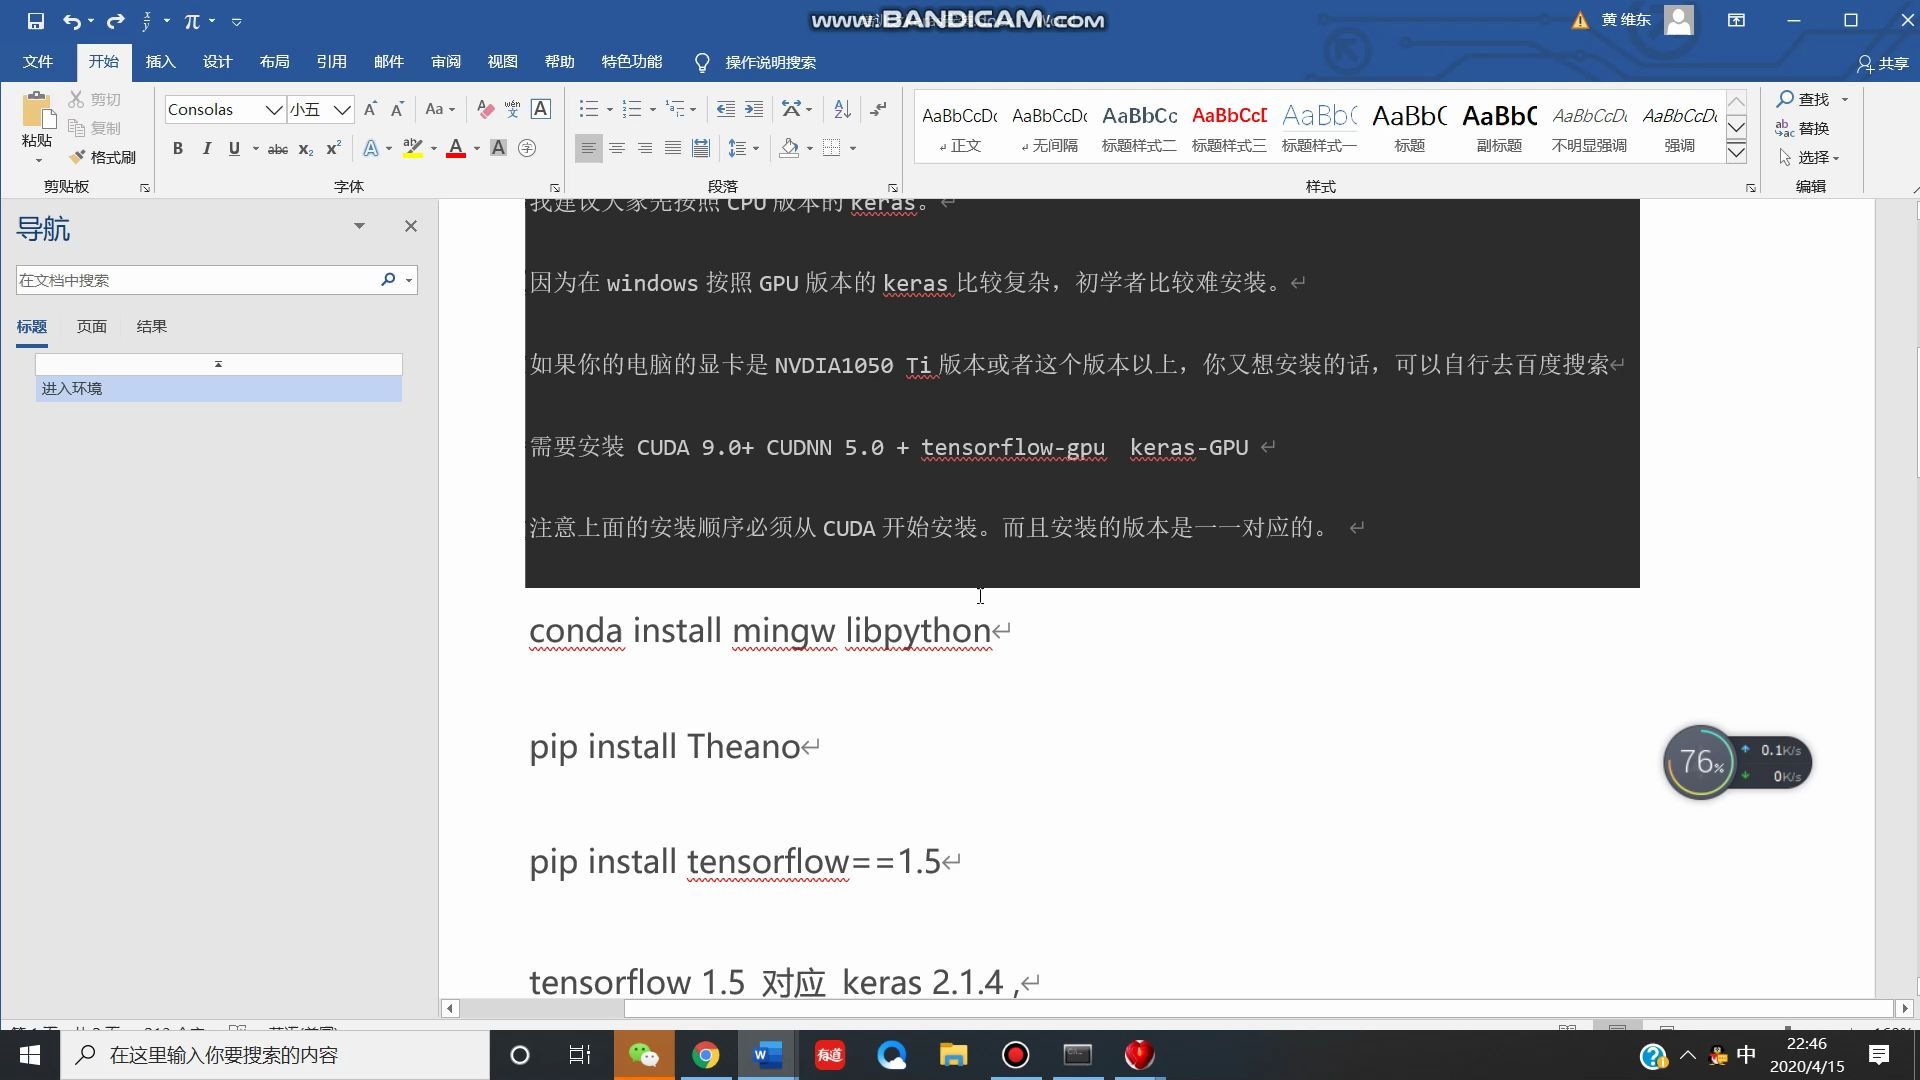Viewport: 1920px width, 1080px height.
Task: Click the Copy (复制) button
Action: (95, 128)
